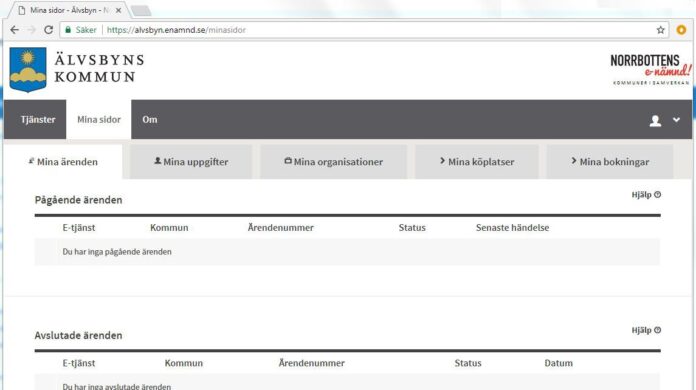Open the Norrbottens e-nämnd logo link
The height and width of the screenshot is (390, 696).
pyautogui.click(x=650, y=70)
